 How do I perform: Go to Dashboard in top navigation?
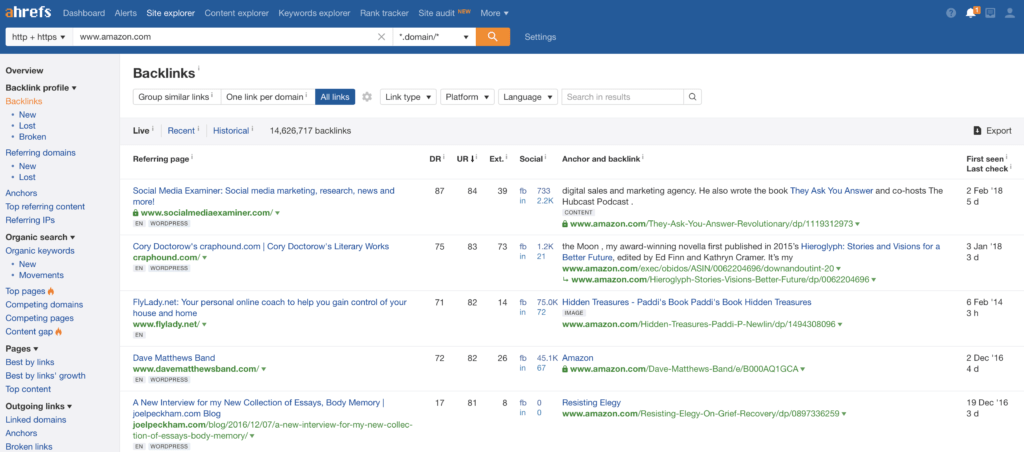click(84, 13)
